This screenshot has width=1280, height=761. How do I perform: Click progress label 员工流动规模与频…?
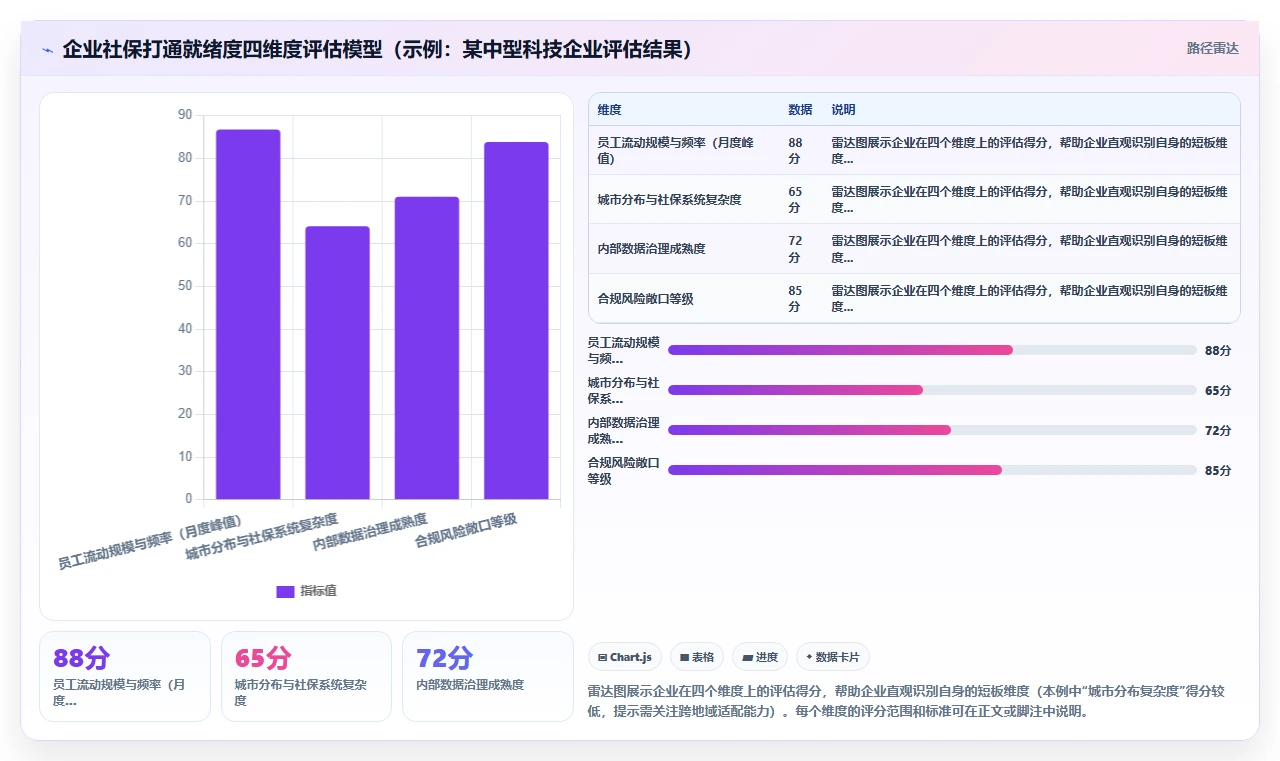[624, 350]
